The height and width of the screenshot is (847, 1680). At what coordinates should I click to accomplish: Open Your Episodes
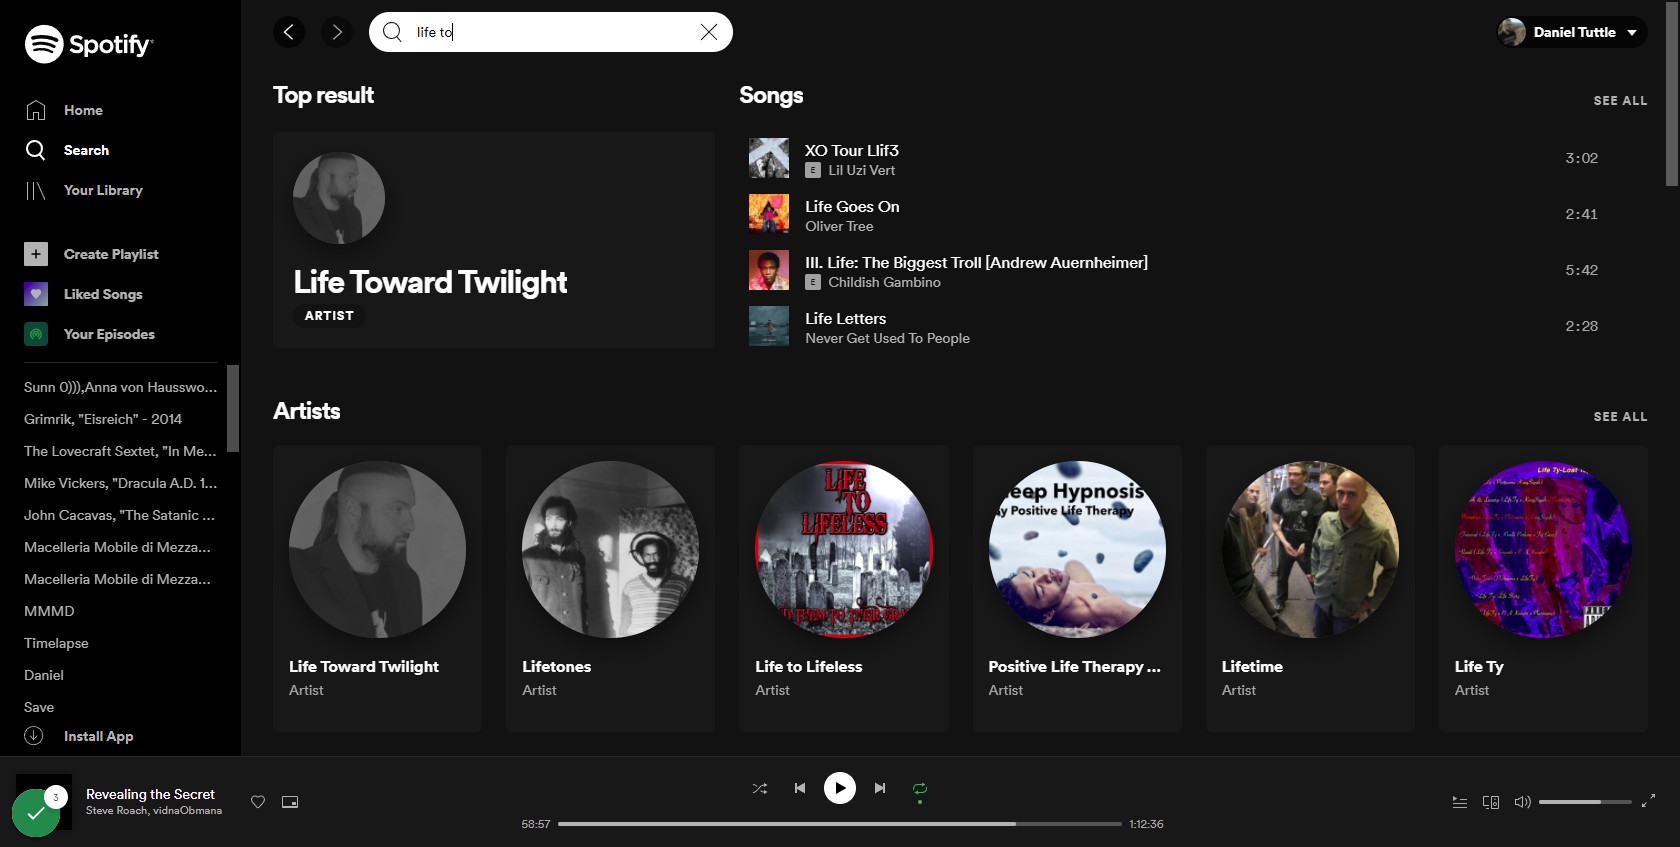90,334
